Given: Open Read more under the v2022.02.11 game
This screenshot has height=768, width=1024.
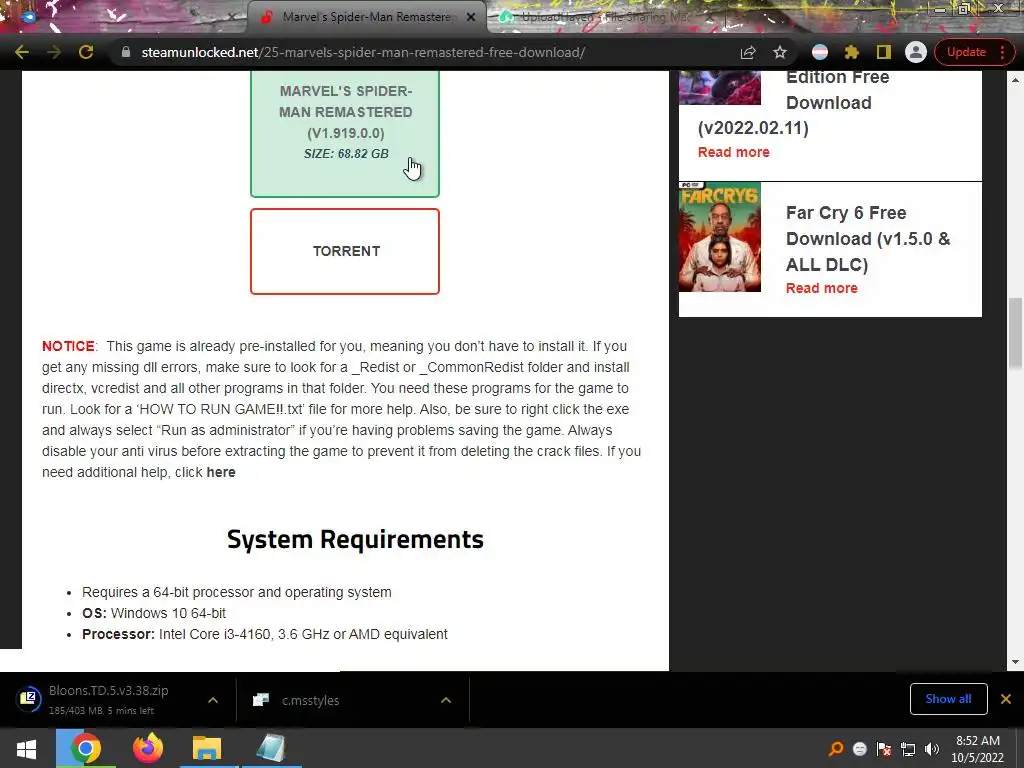Looking at the screenshot, I should pos(733,152).
